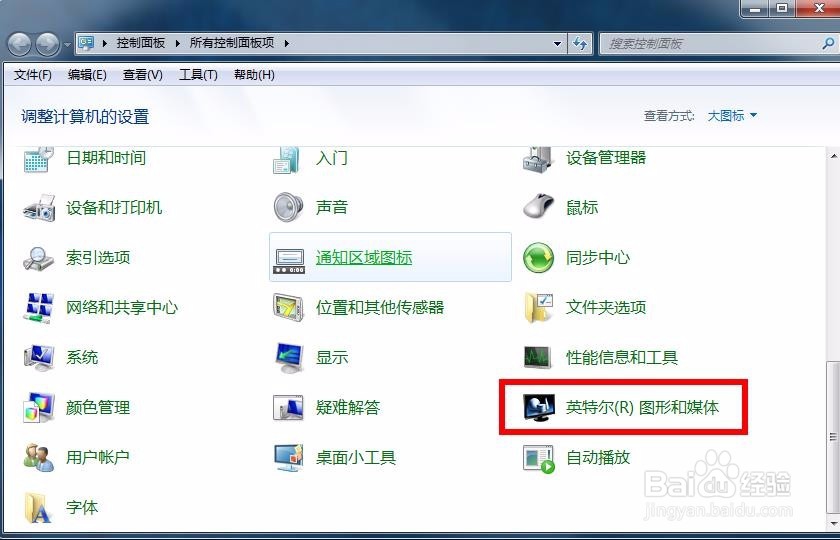Open the 颜色管理 icon
840x540 pixels.
coord(39,407)
